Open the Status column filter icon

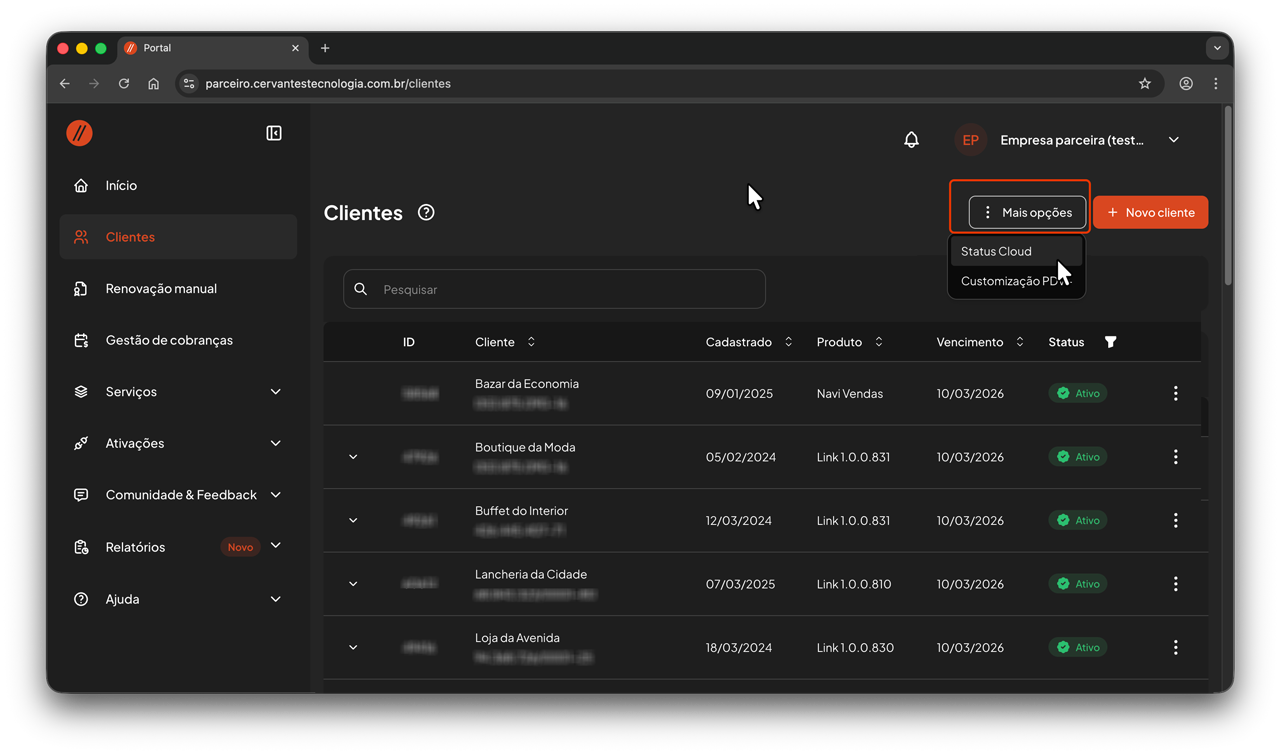point(1110,342)
